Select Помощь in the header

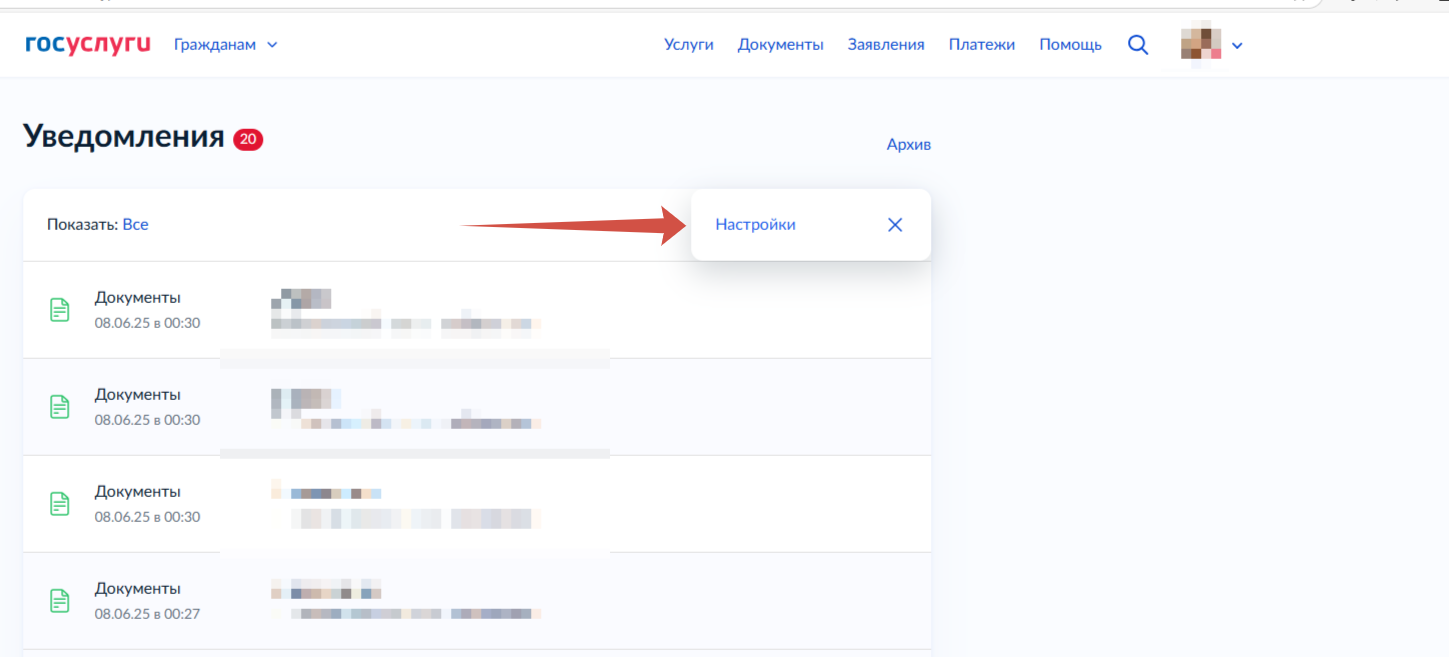[1070, 45]
